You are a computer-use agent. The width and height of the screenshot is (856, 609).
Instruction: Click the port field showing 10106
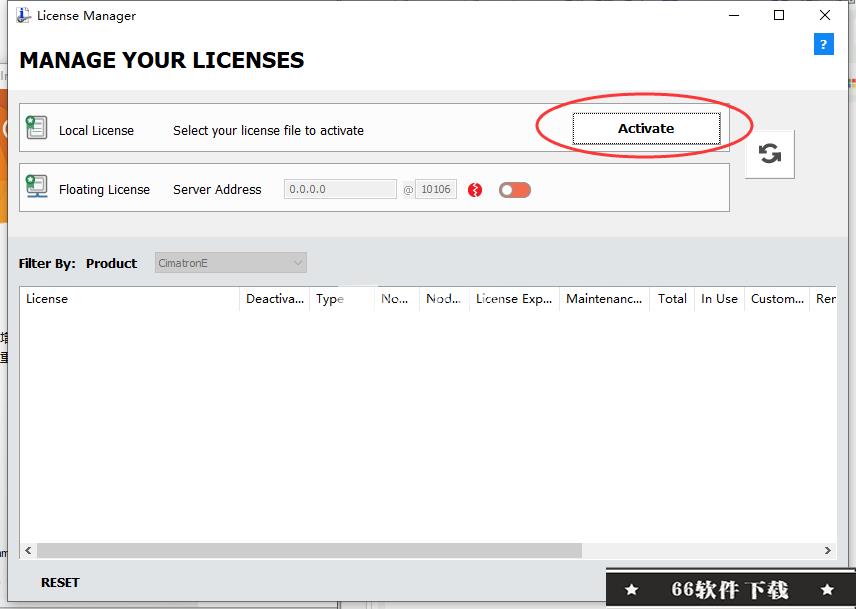[x=436, y=189]
